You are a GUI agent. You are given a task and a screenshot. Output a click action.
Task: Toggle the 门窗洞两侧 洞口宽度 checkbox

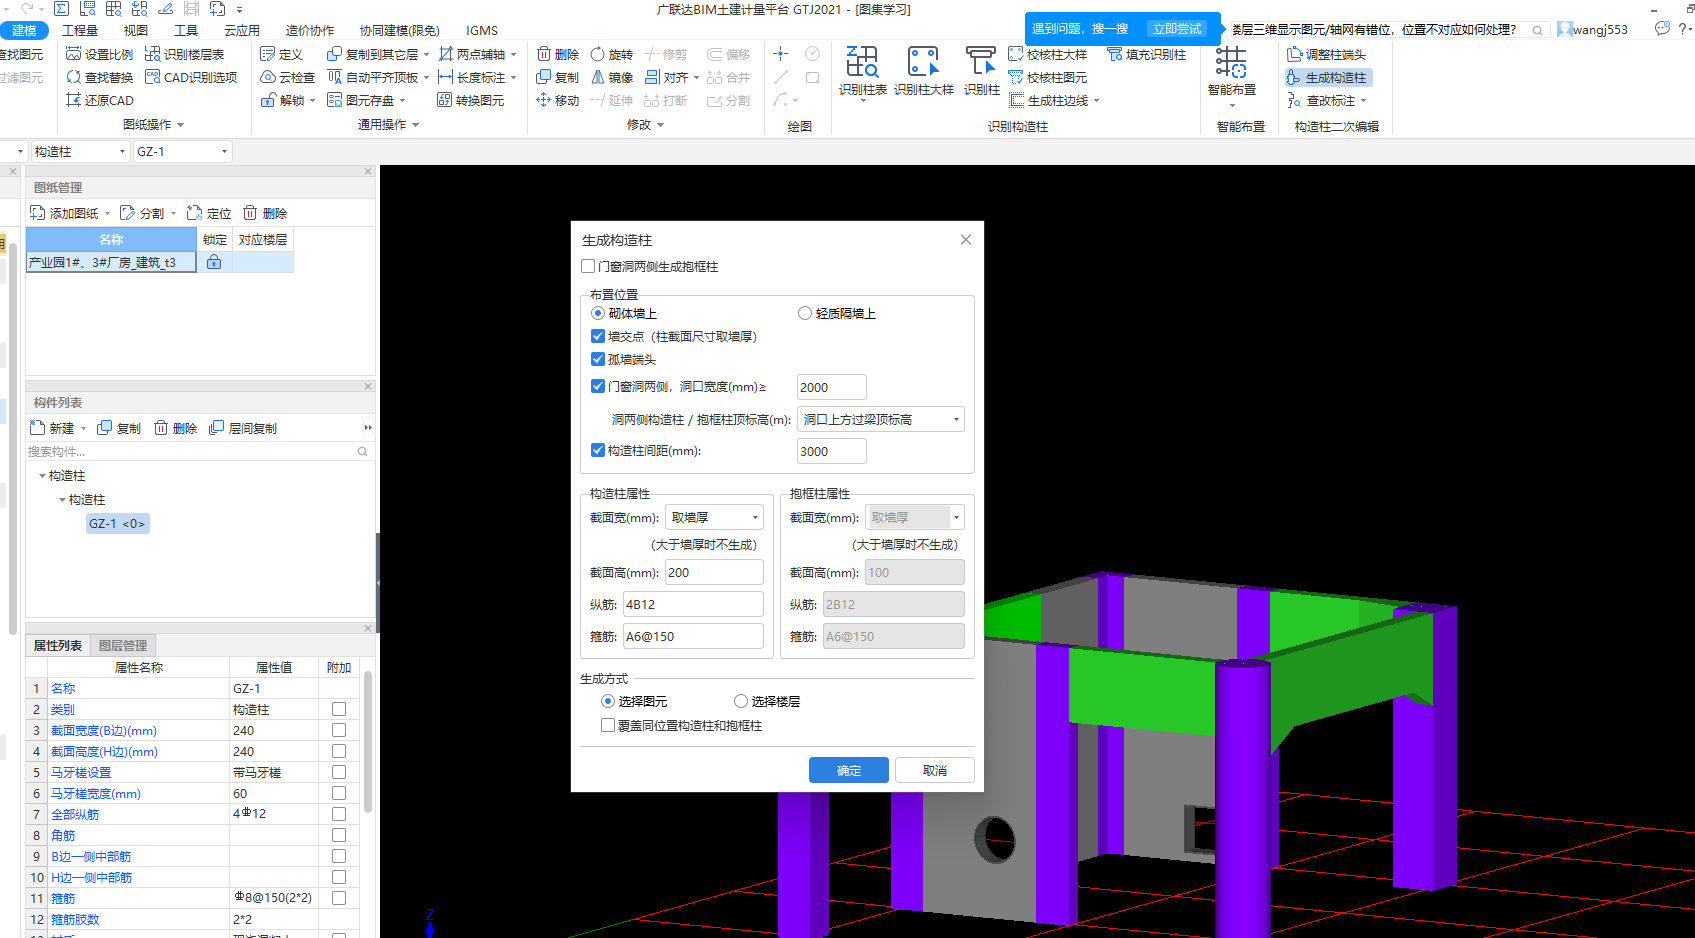click(x=598, y=387)
